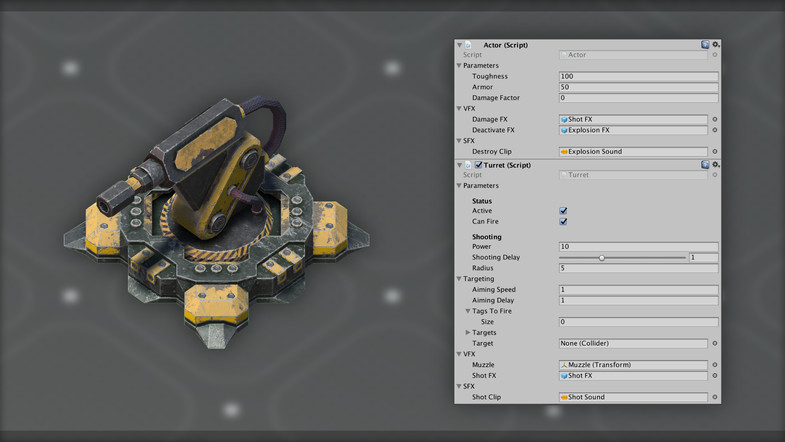Click the Destroy Clip property label

[x=492, y=152]
